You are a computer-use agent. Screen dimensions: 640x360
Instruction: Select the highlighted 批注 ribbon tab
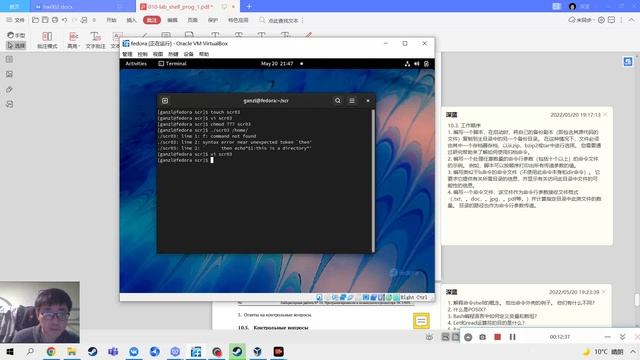[151, 20]
